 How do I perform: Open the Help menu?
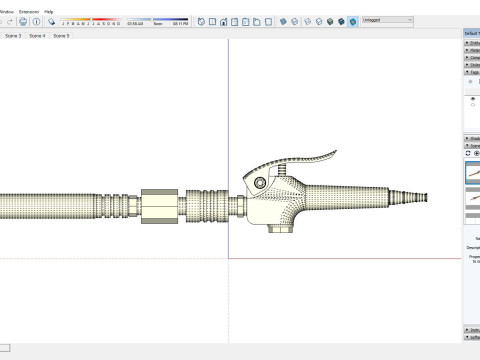tap(49, 12)
